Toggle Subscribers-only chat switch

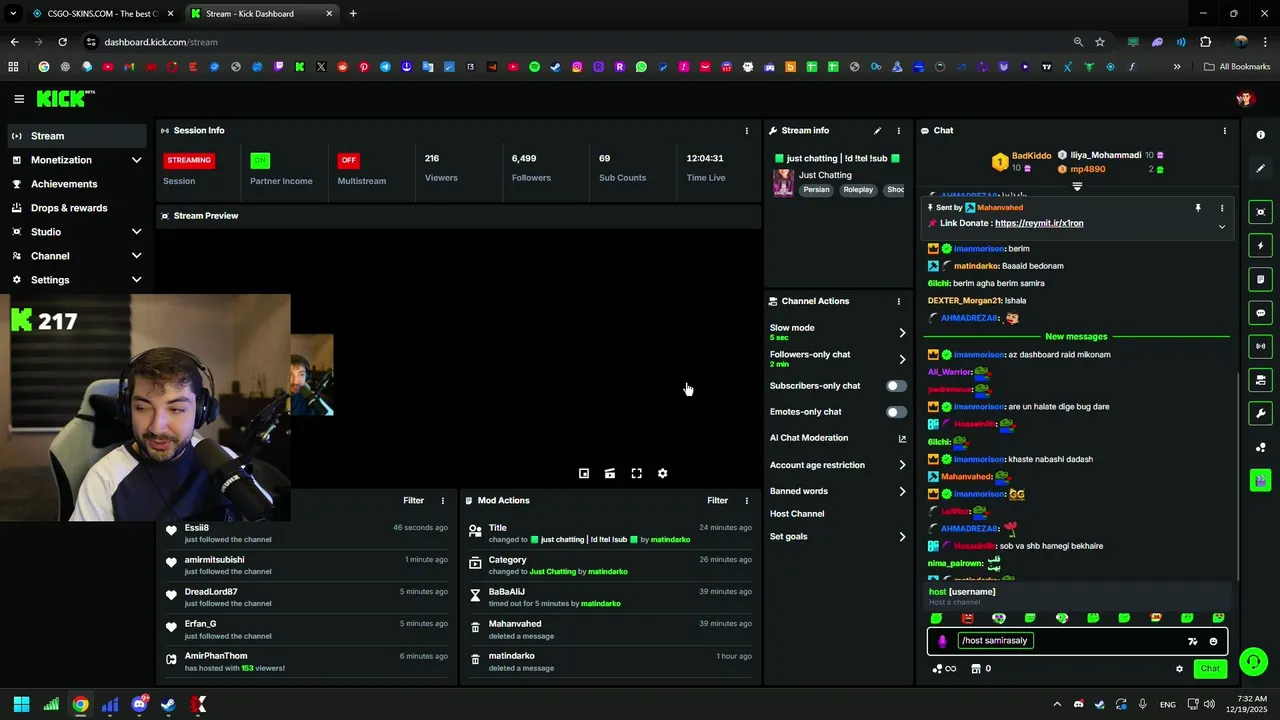(x=896, y=386)
